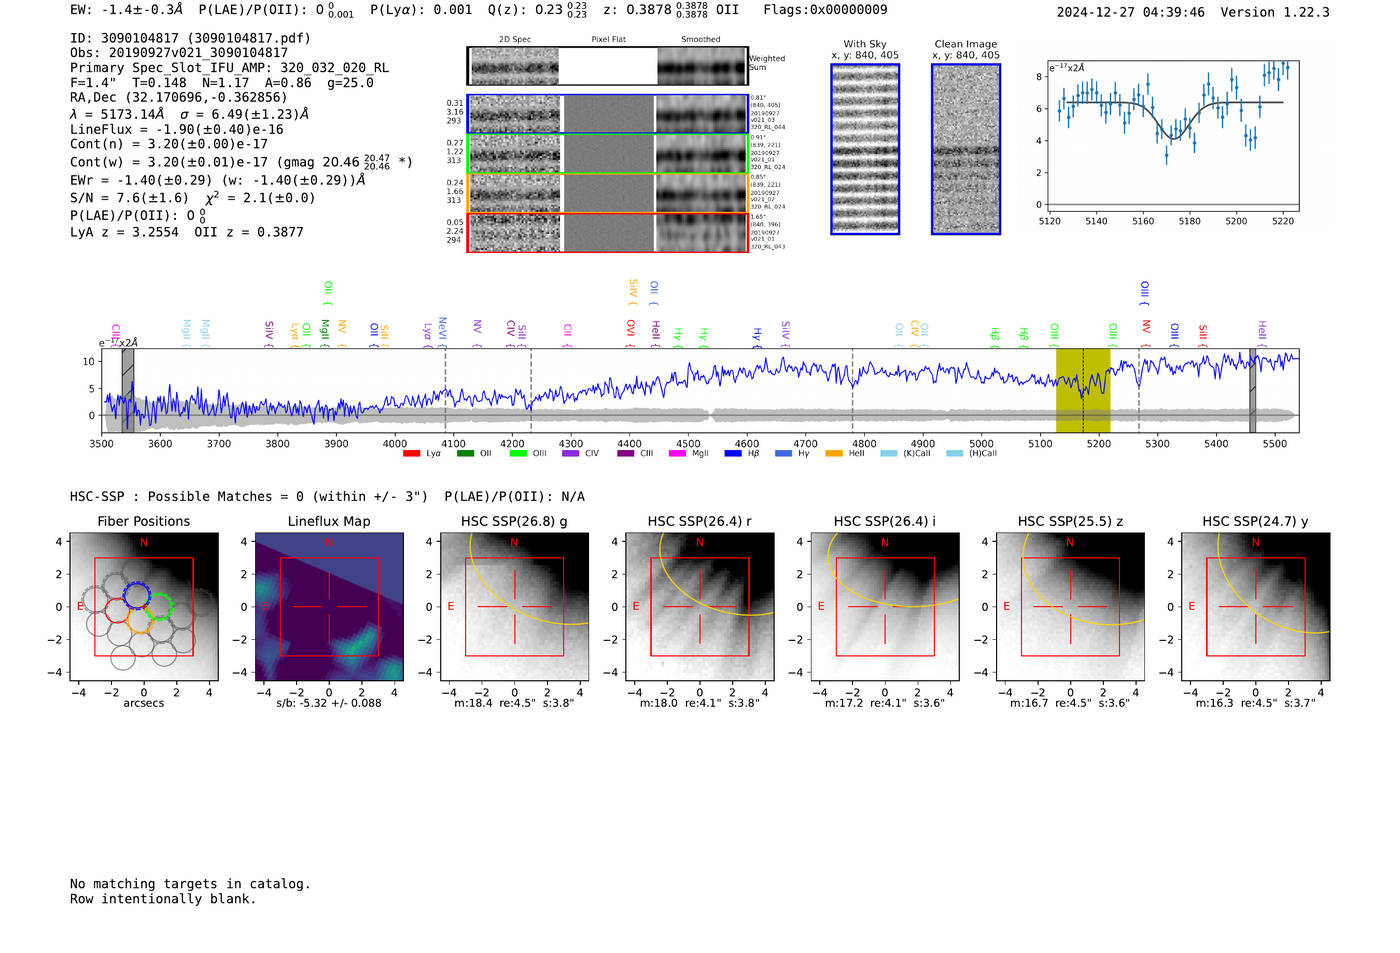Click the No matching targets in catalog text
Screen dimensions: 1400x953
tap(190, 884)
